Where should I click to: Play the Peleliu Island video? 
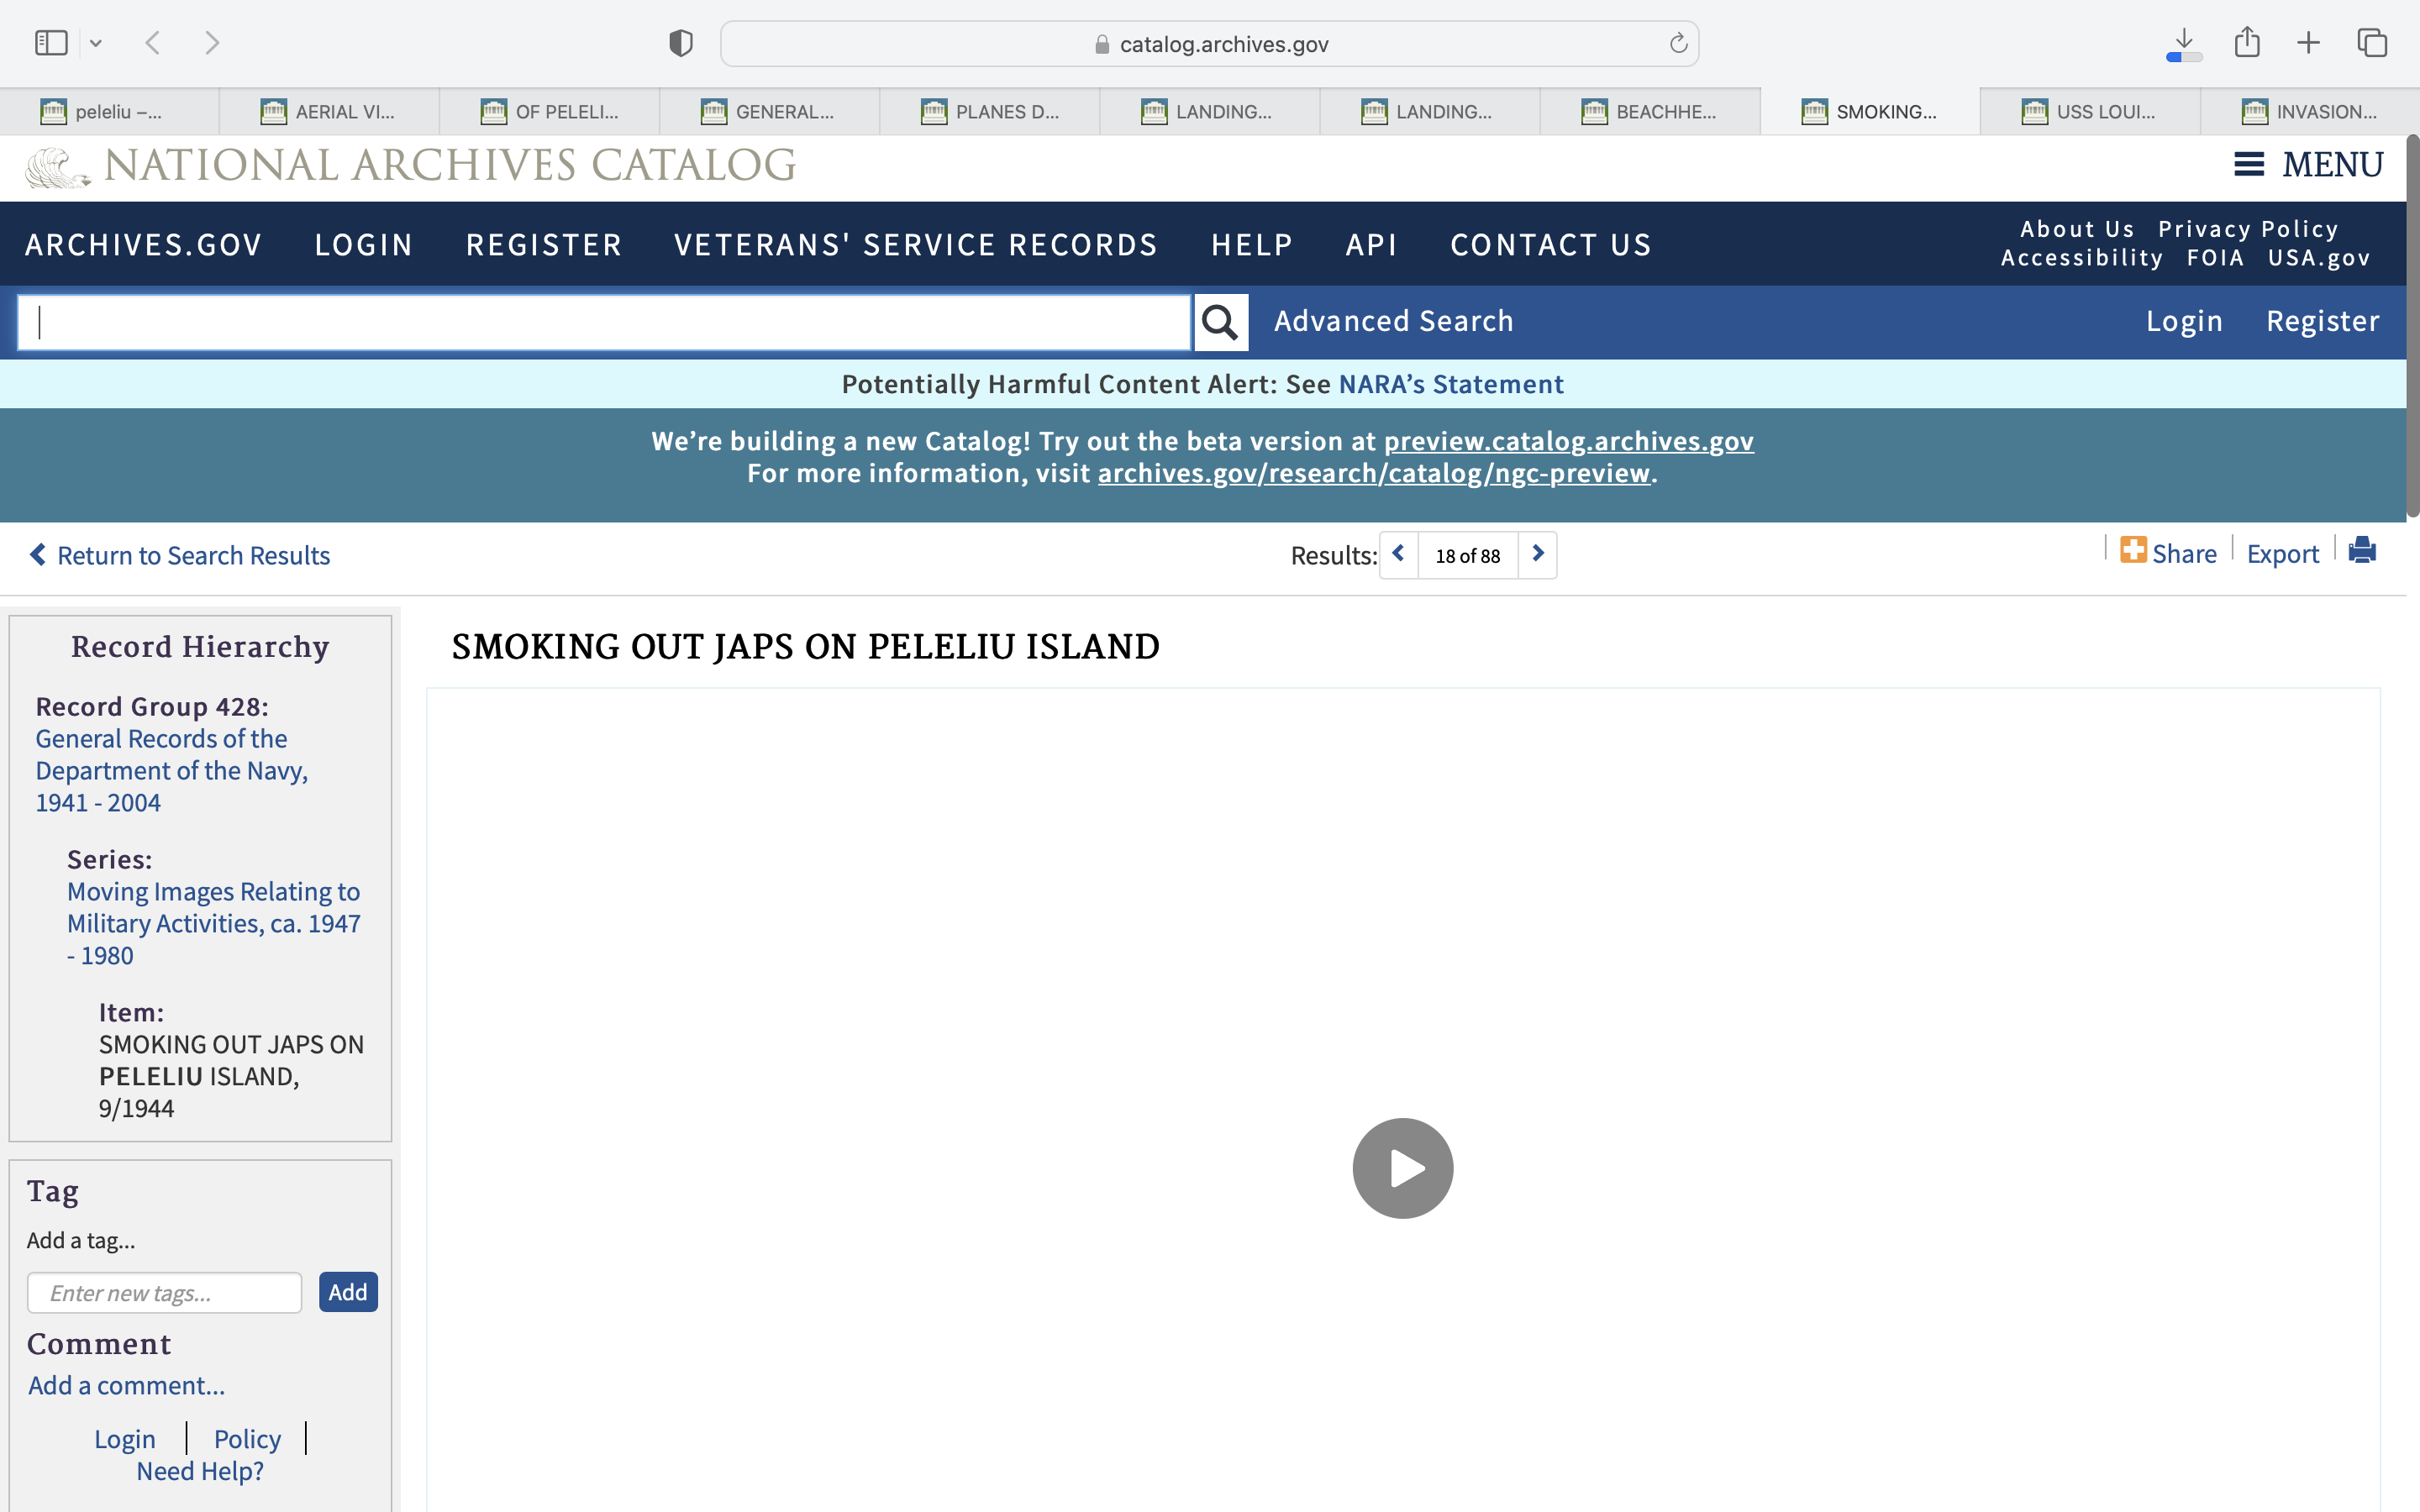(x=1402, y=1168)
